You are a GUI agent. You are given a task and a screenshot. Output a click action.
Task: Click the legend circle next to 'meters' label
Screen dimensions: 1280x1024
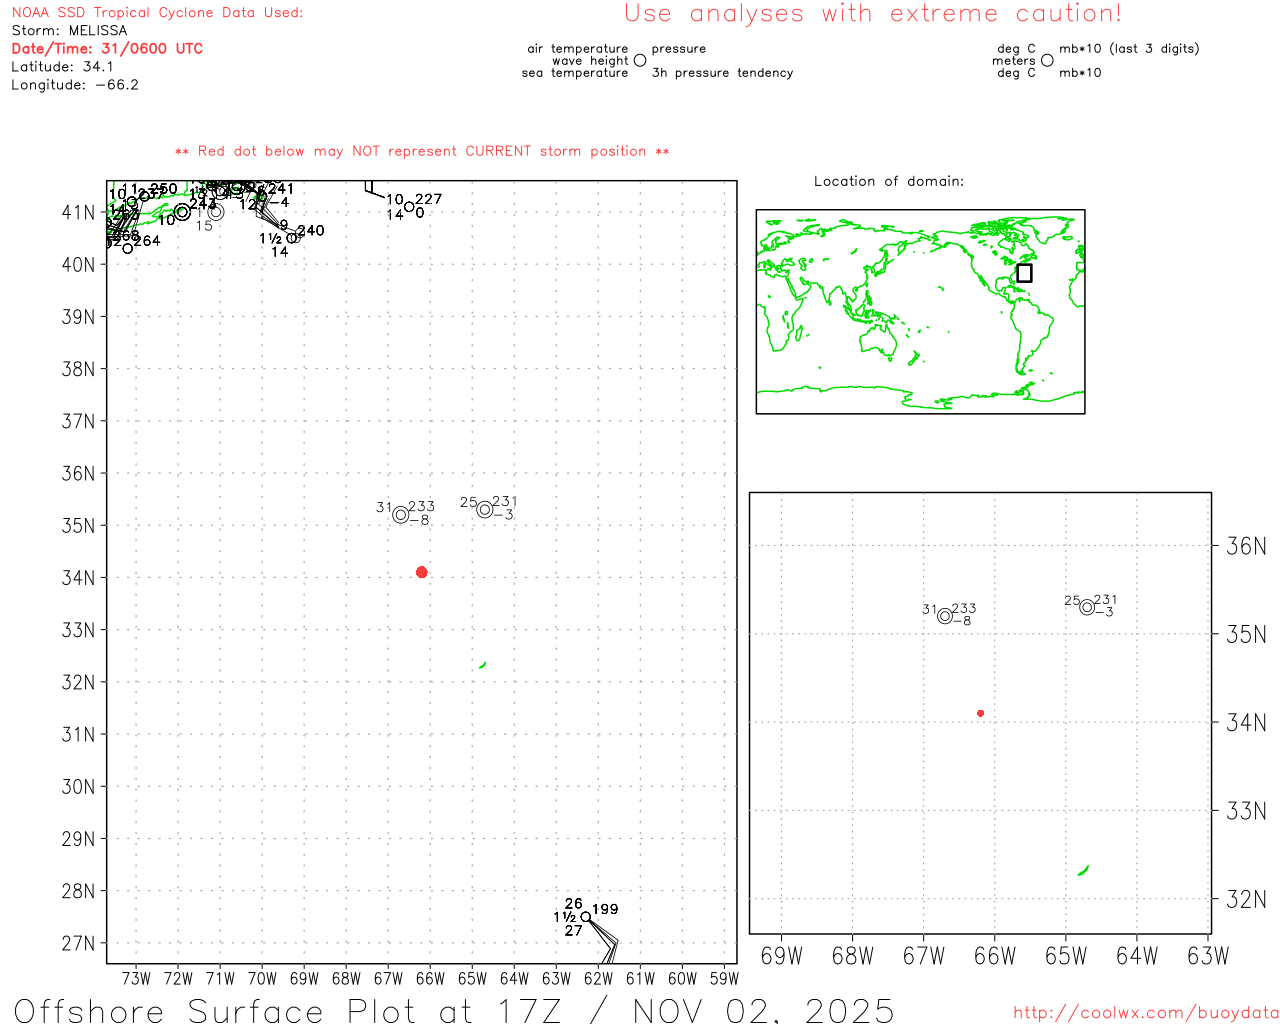(x=1047, y=61)
